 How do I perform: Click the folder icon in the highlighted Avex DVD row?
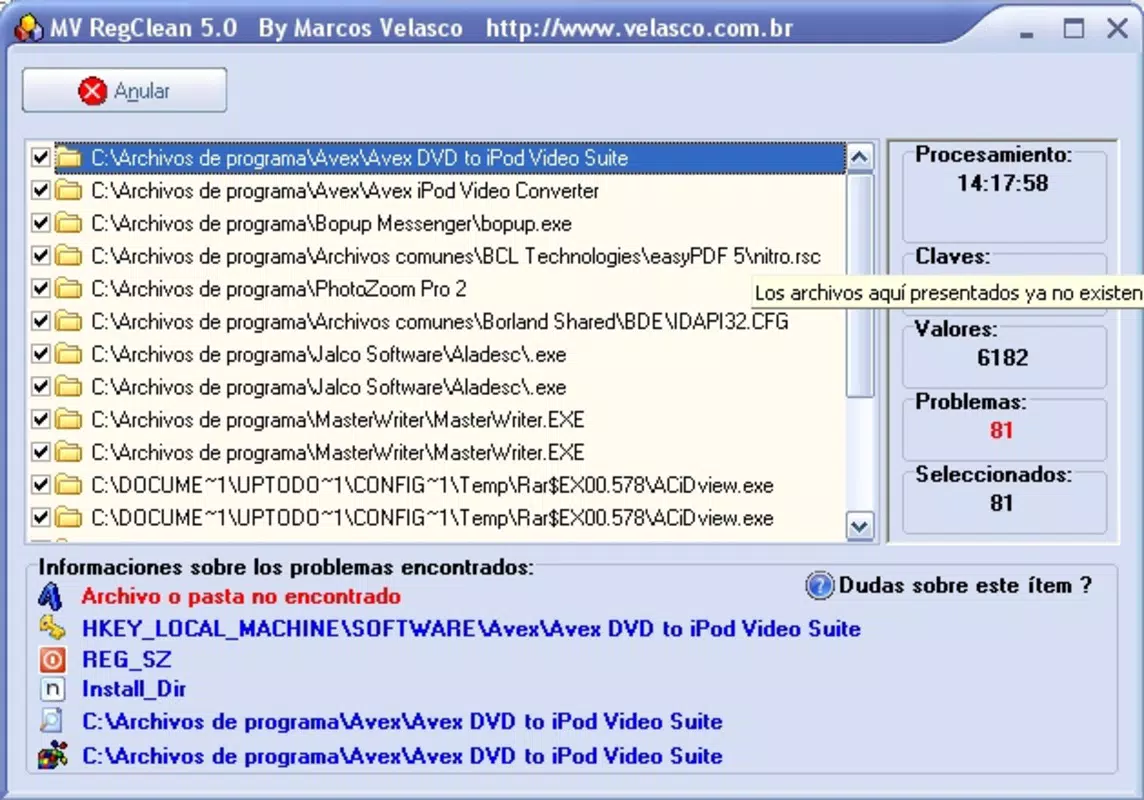click(x=69, y=158)
